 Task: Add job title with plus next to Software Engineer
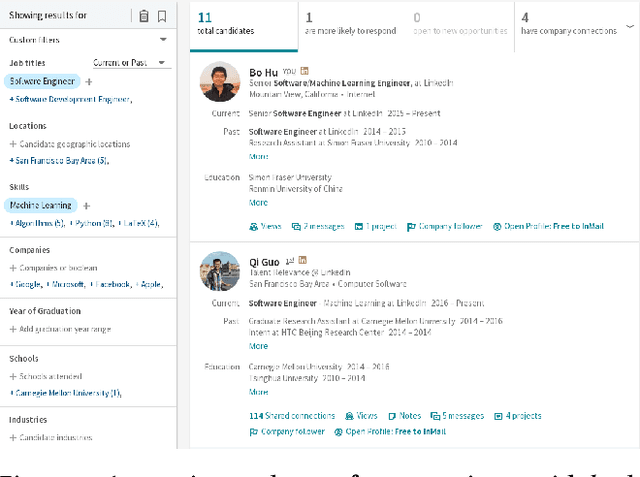click(x=88, y=81)
